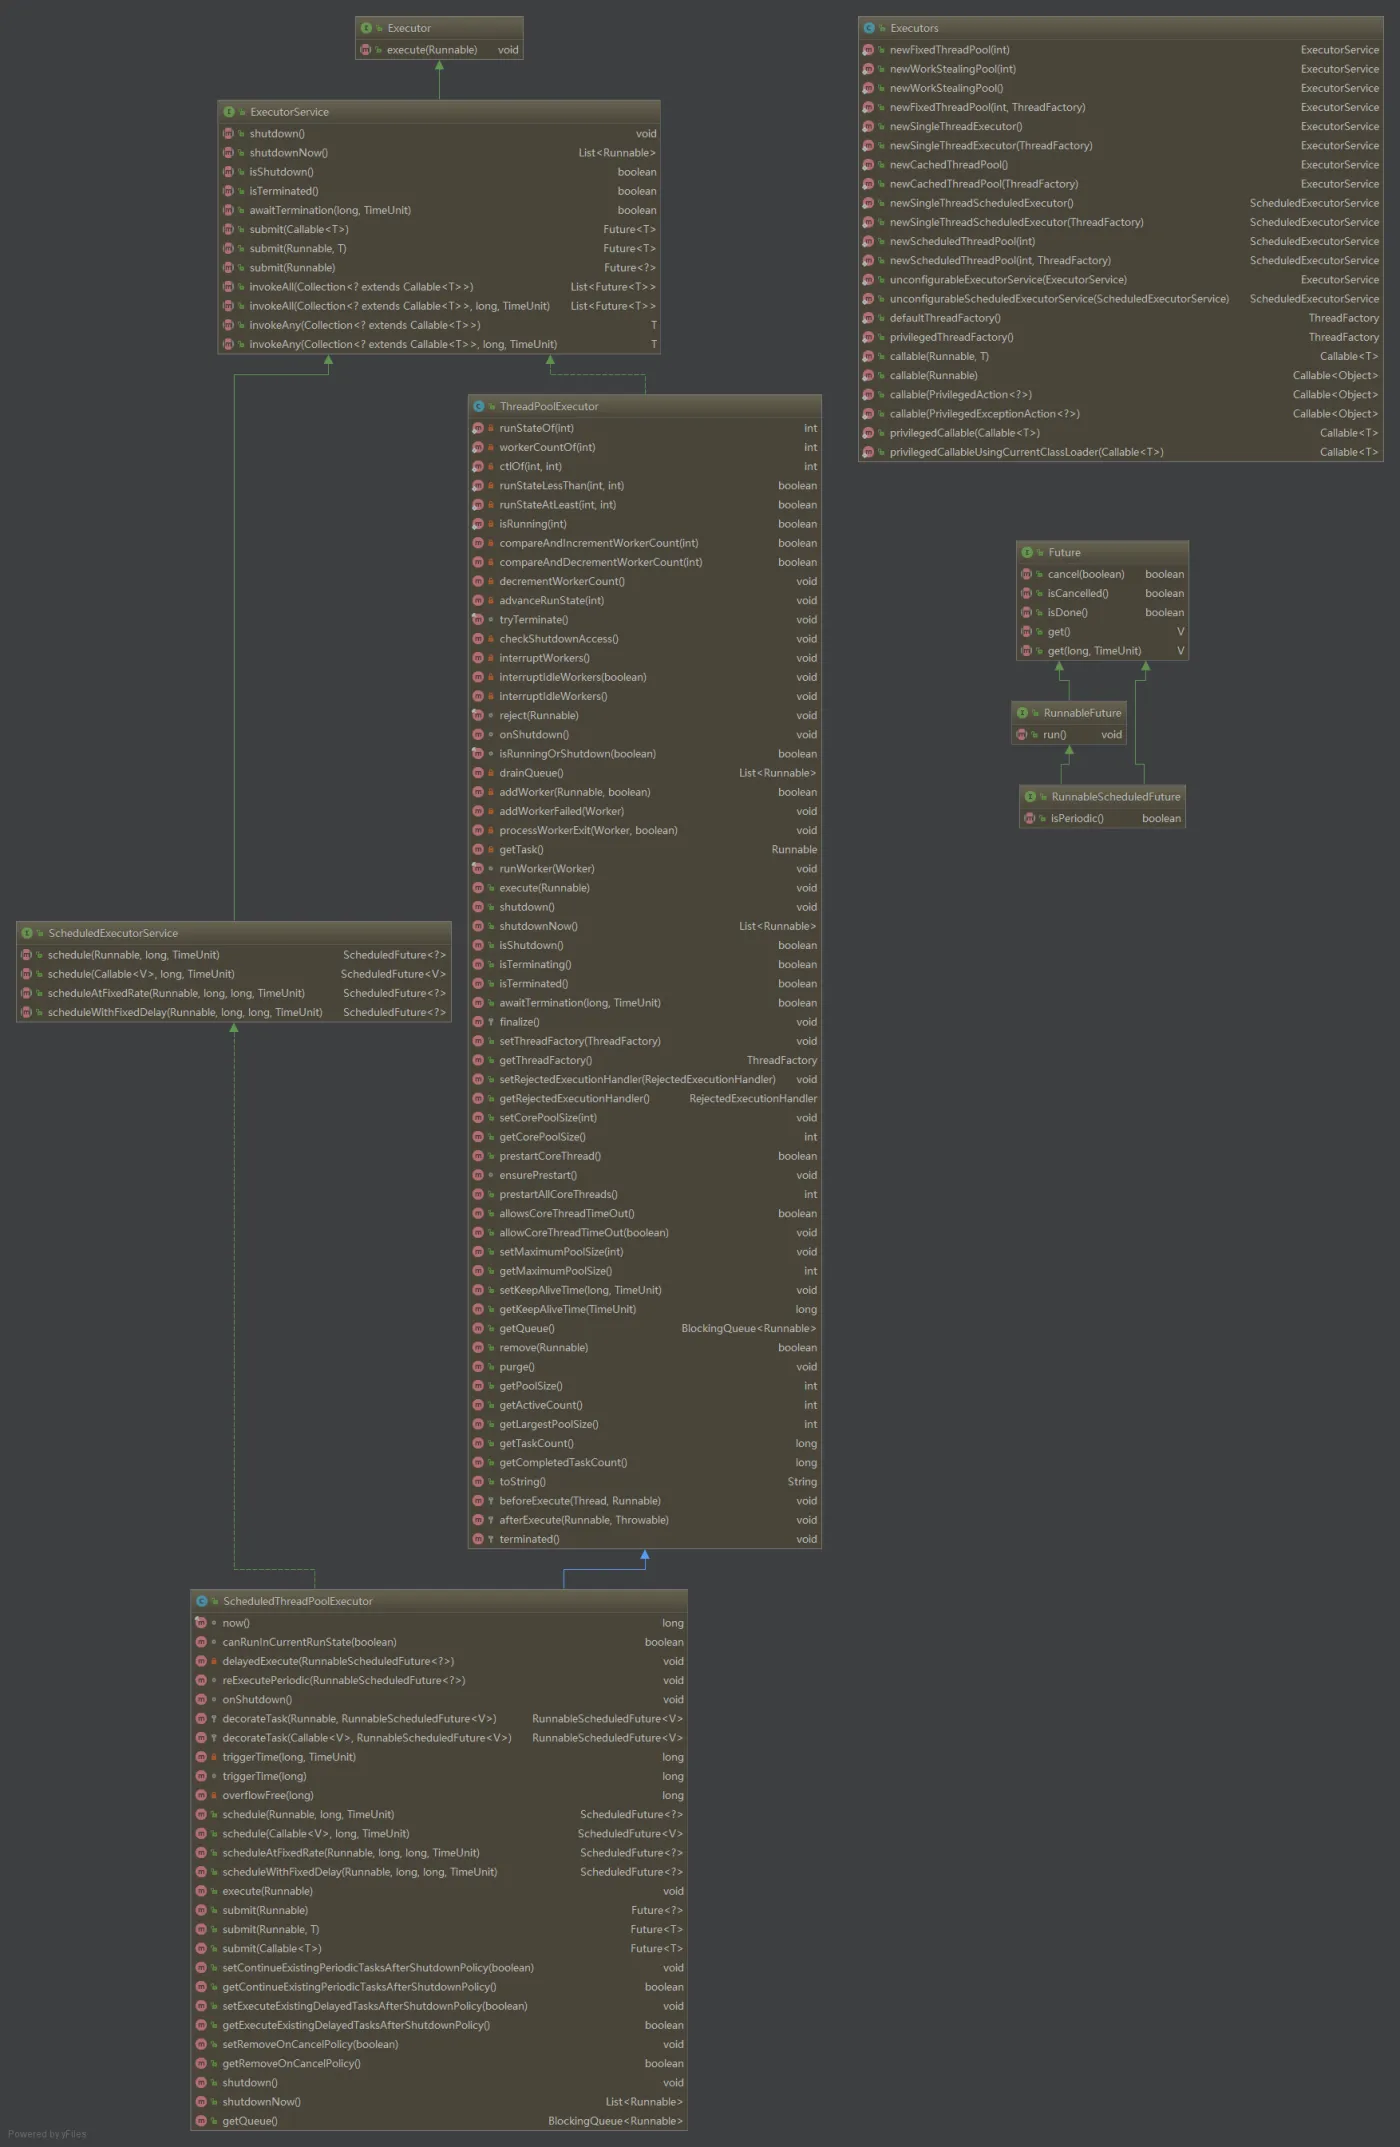Select the Executor node title
This screenshot has height=2147, width=1400.
click(409, 28)
